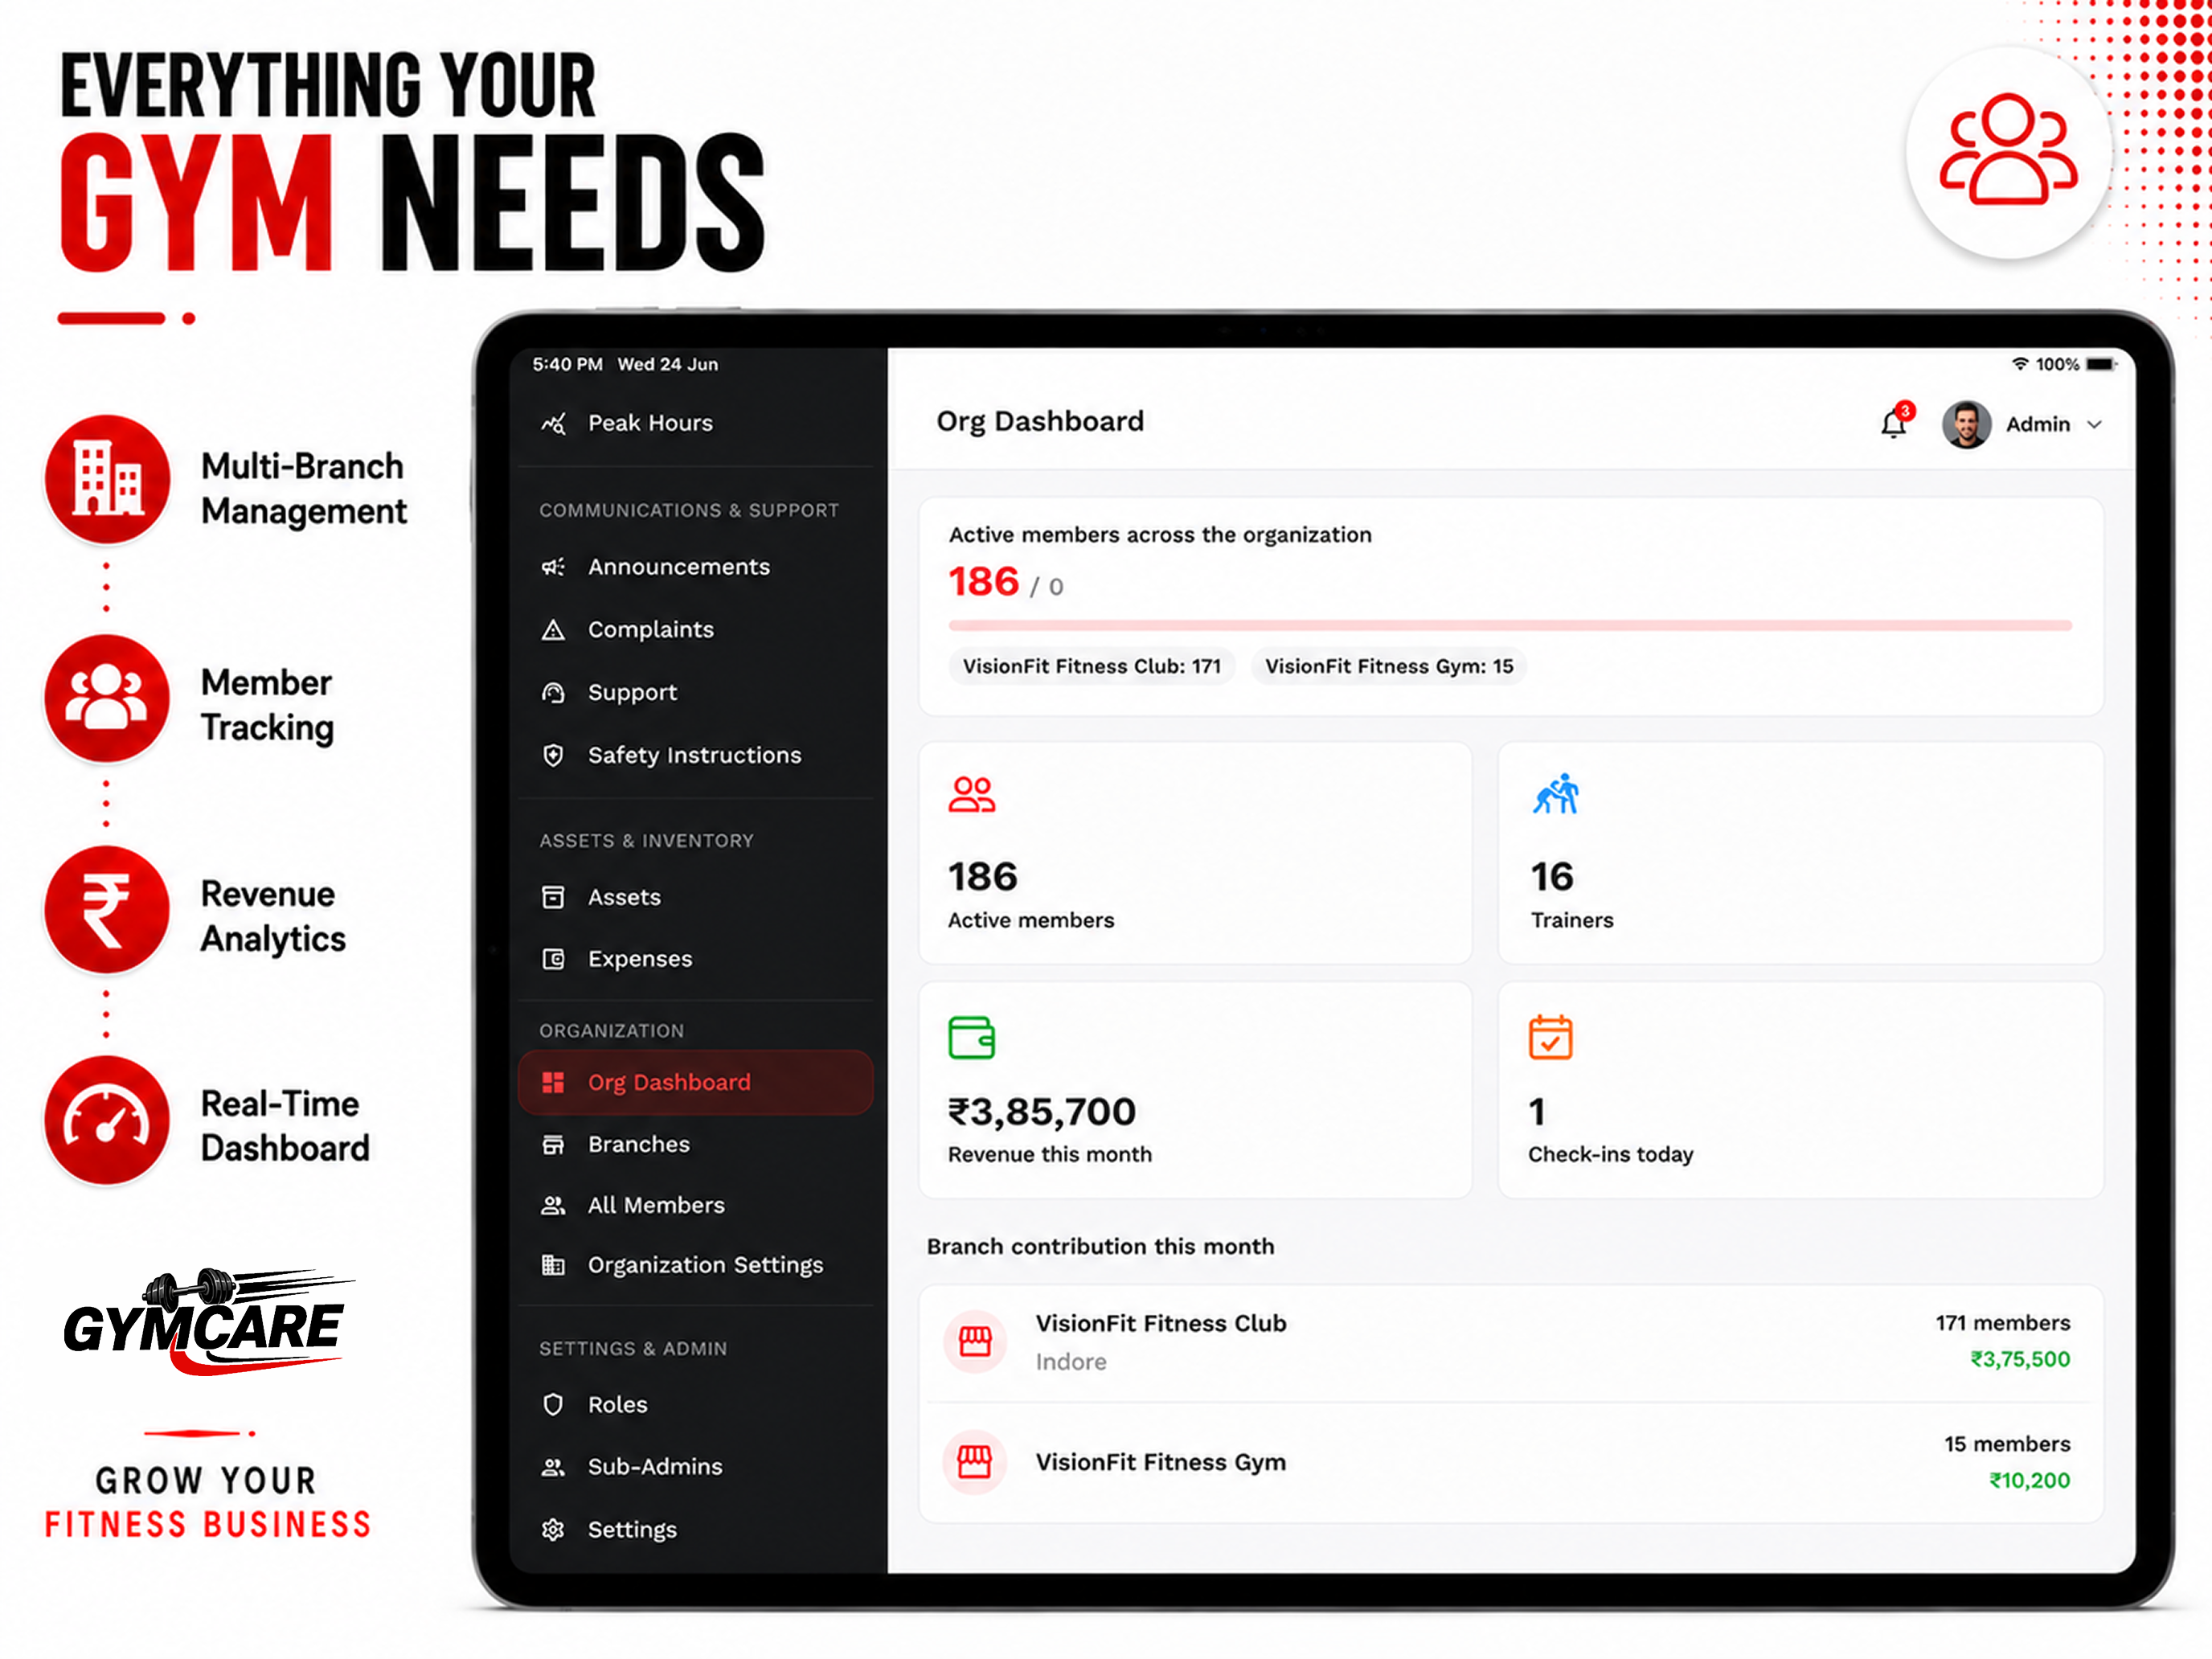
Task: Click the Branches storefront icon
Action: coord(553,1144)
